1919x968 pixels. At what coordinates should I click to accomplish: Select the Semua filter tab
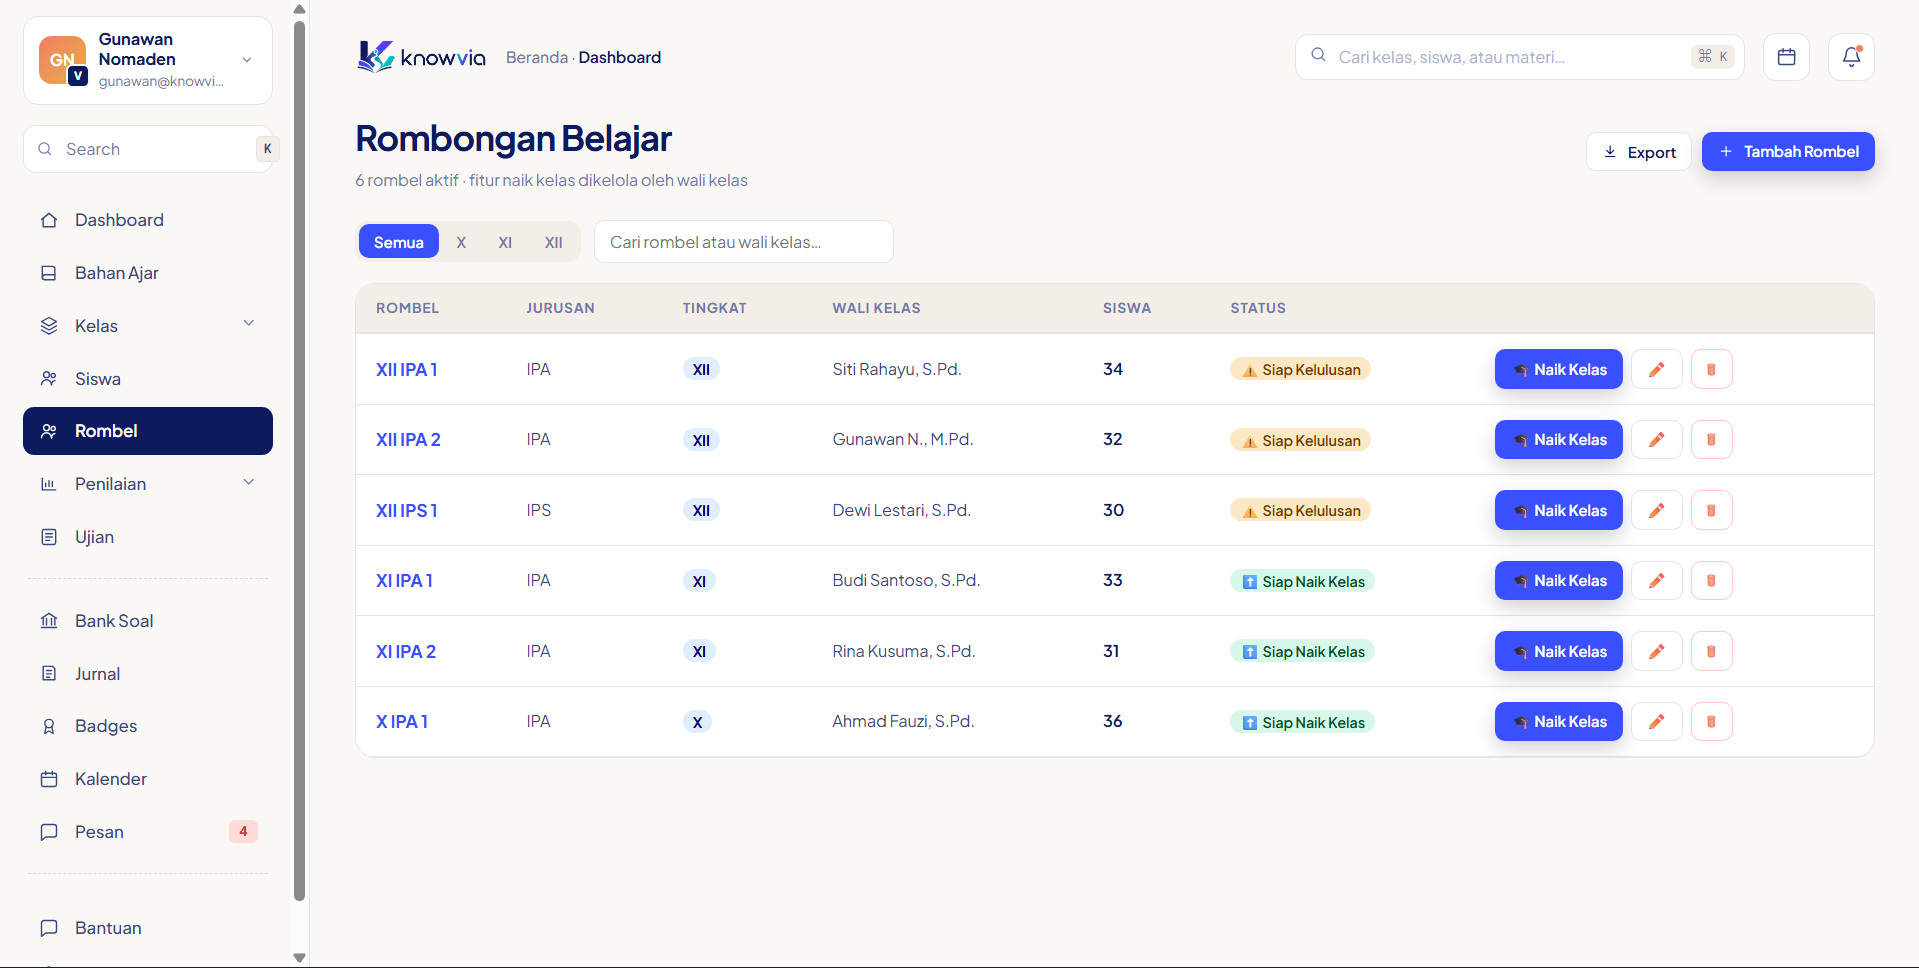398,242
